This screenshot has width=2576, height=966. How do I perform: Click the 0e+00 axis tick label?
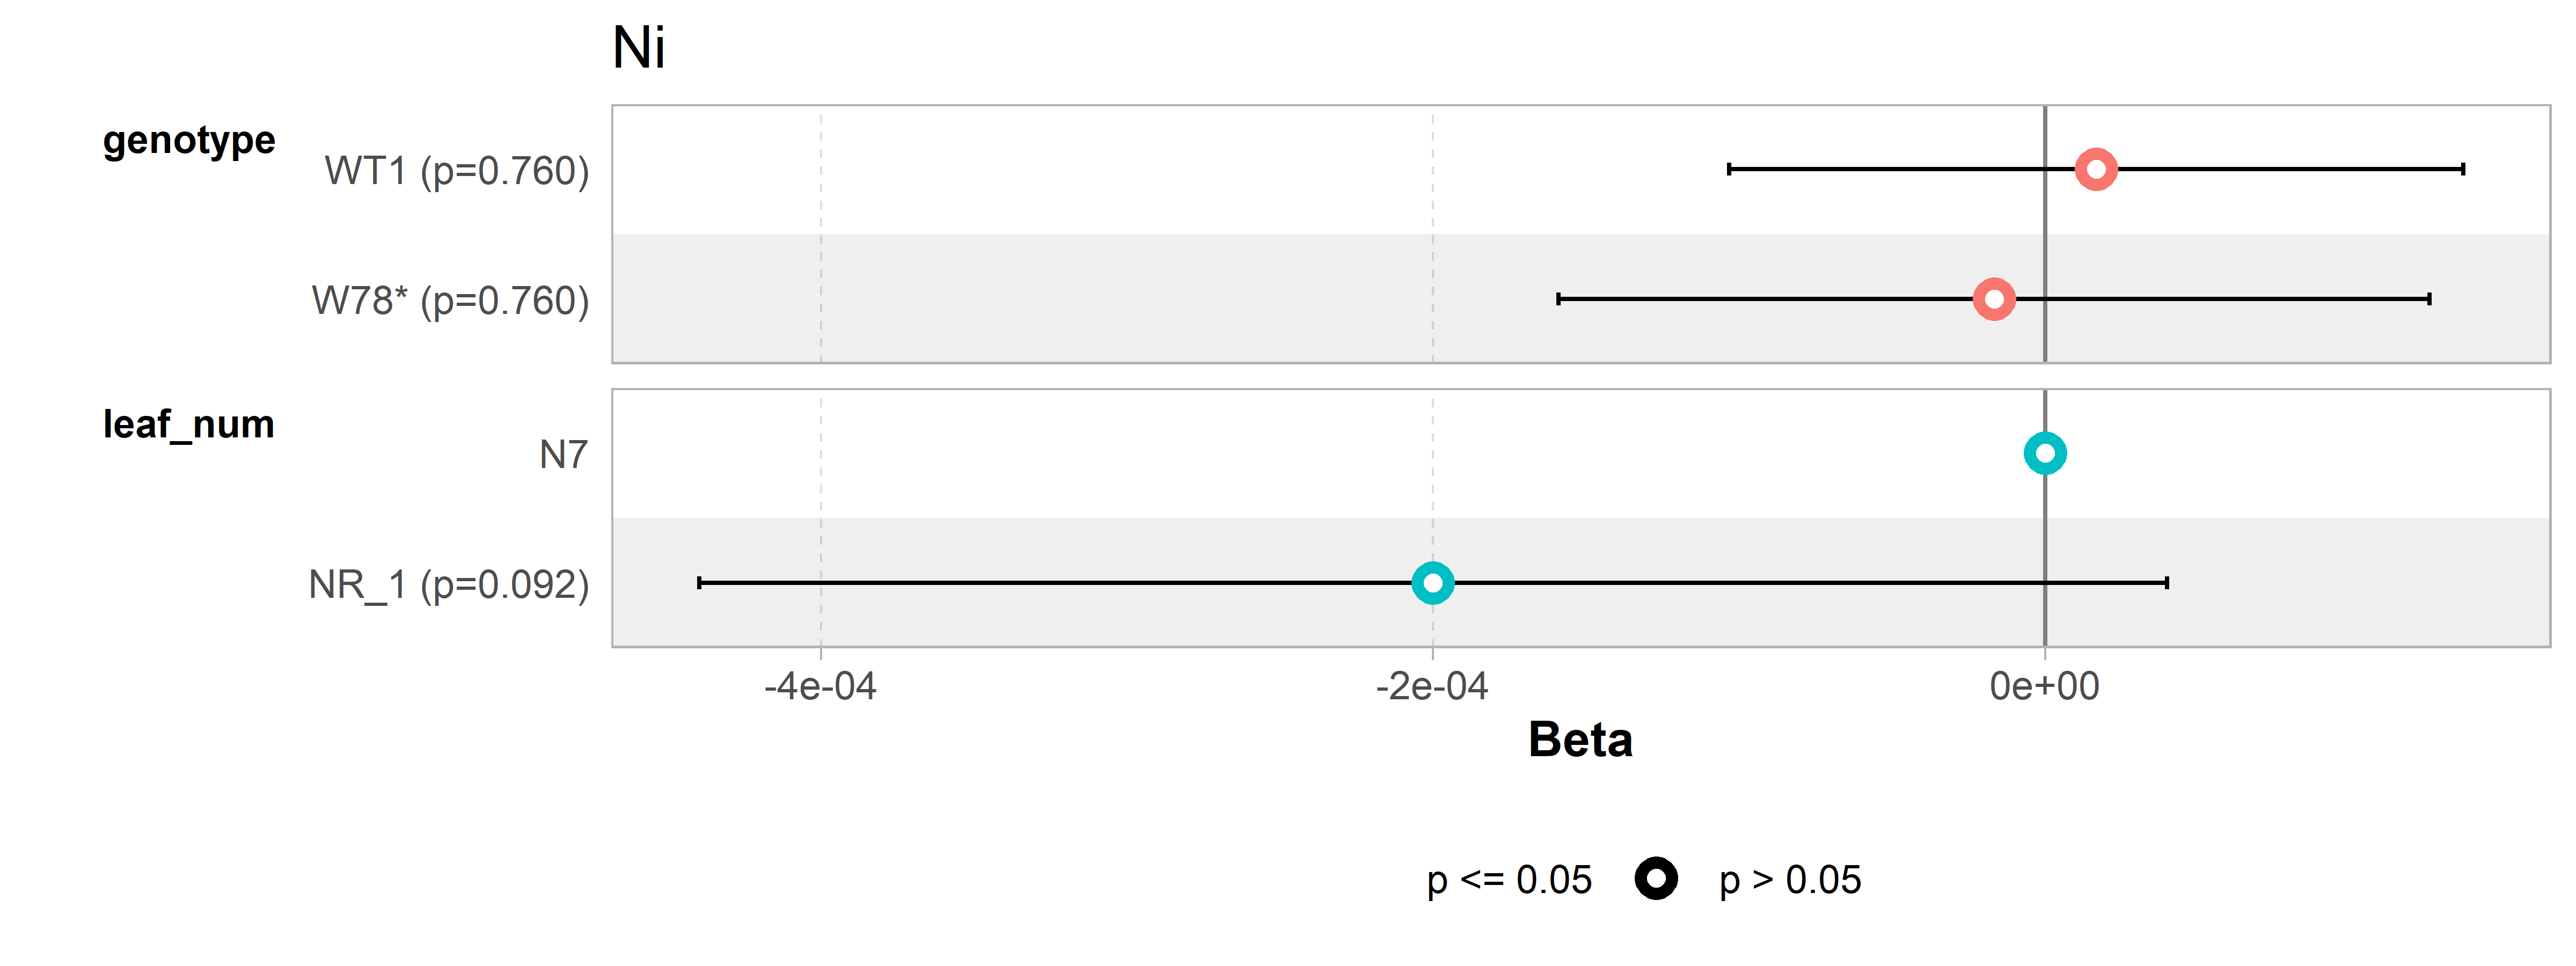click(x=2044, y=687)
